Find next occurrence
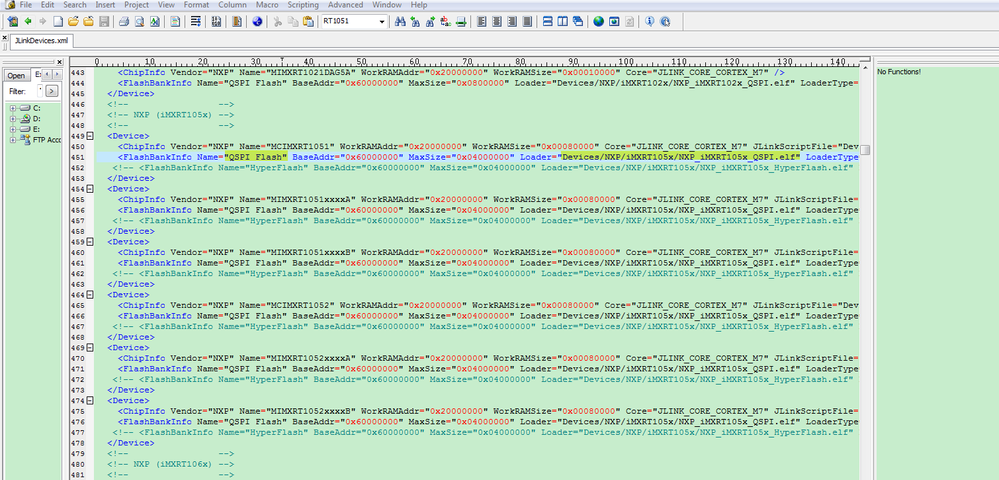Image resolution: width=999 pixels, height=480 pixels. pyautogui.click(x=430, y=22)
